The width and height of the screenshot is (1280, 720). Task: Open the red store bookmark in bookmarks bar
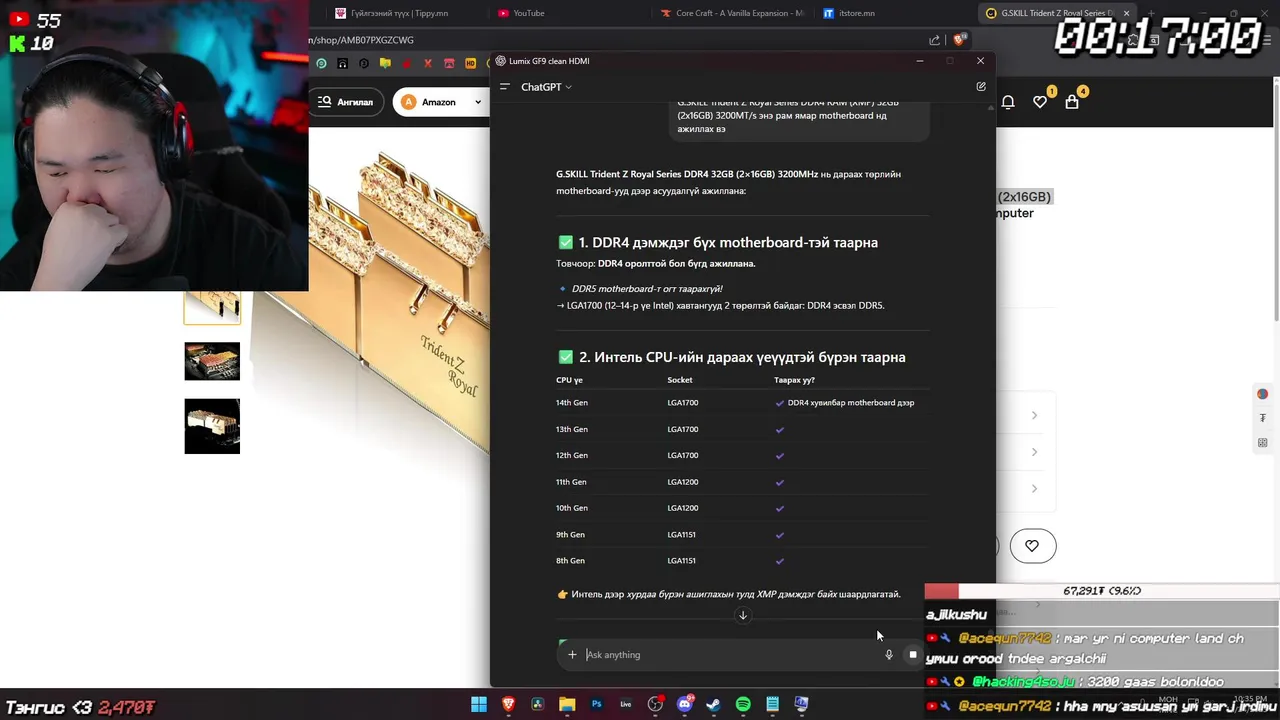pyautogui.click(x=449, y=64)
